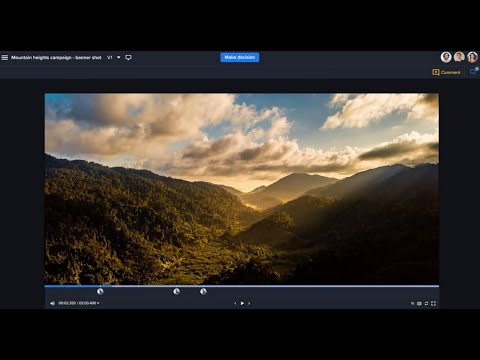Click the second comment marker on timeline
Screen dimensions: 480x360
point(177,291)
